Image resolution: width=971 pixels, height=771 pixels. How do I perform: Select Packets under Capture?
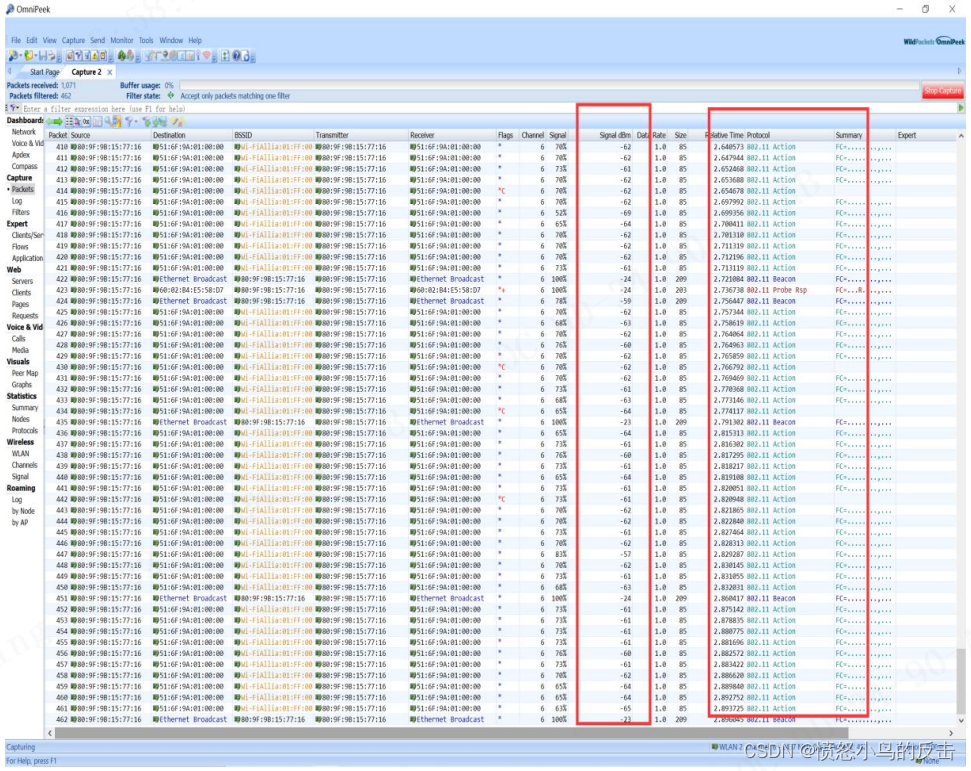click(22, 189)
